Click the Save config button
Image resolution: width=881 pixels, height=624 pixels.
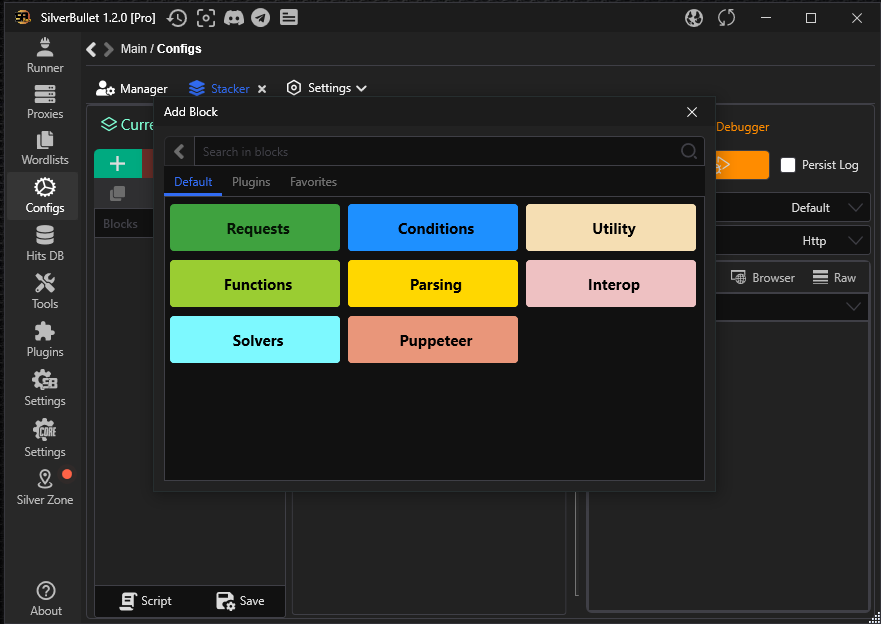240,601
